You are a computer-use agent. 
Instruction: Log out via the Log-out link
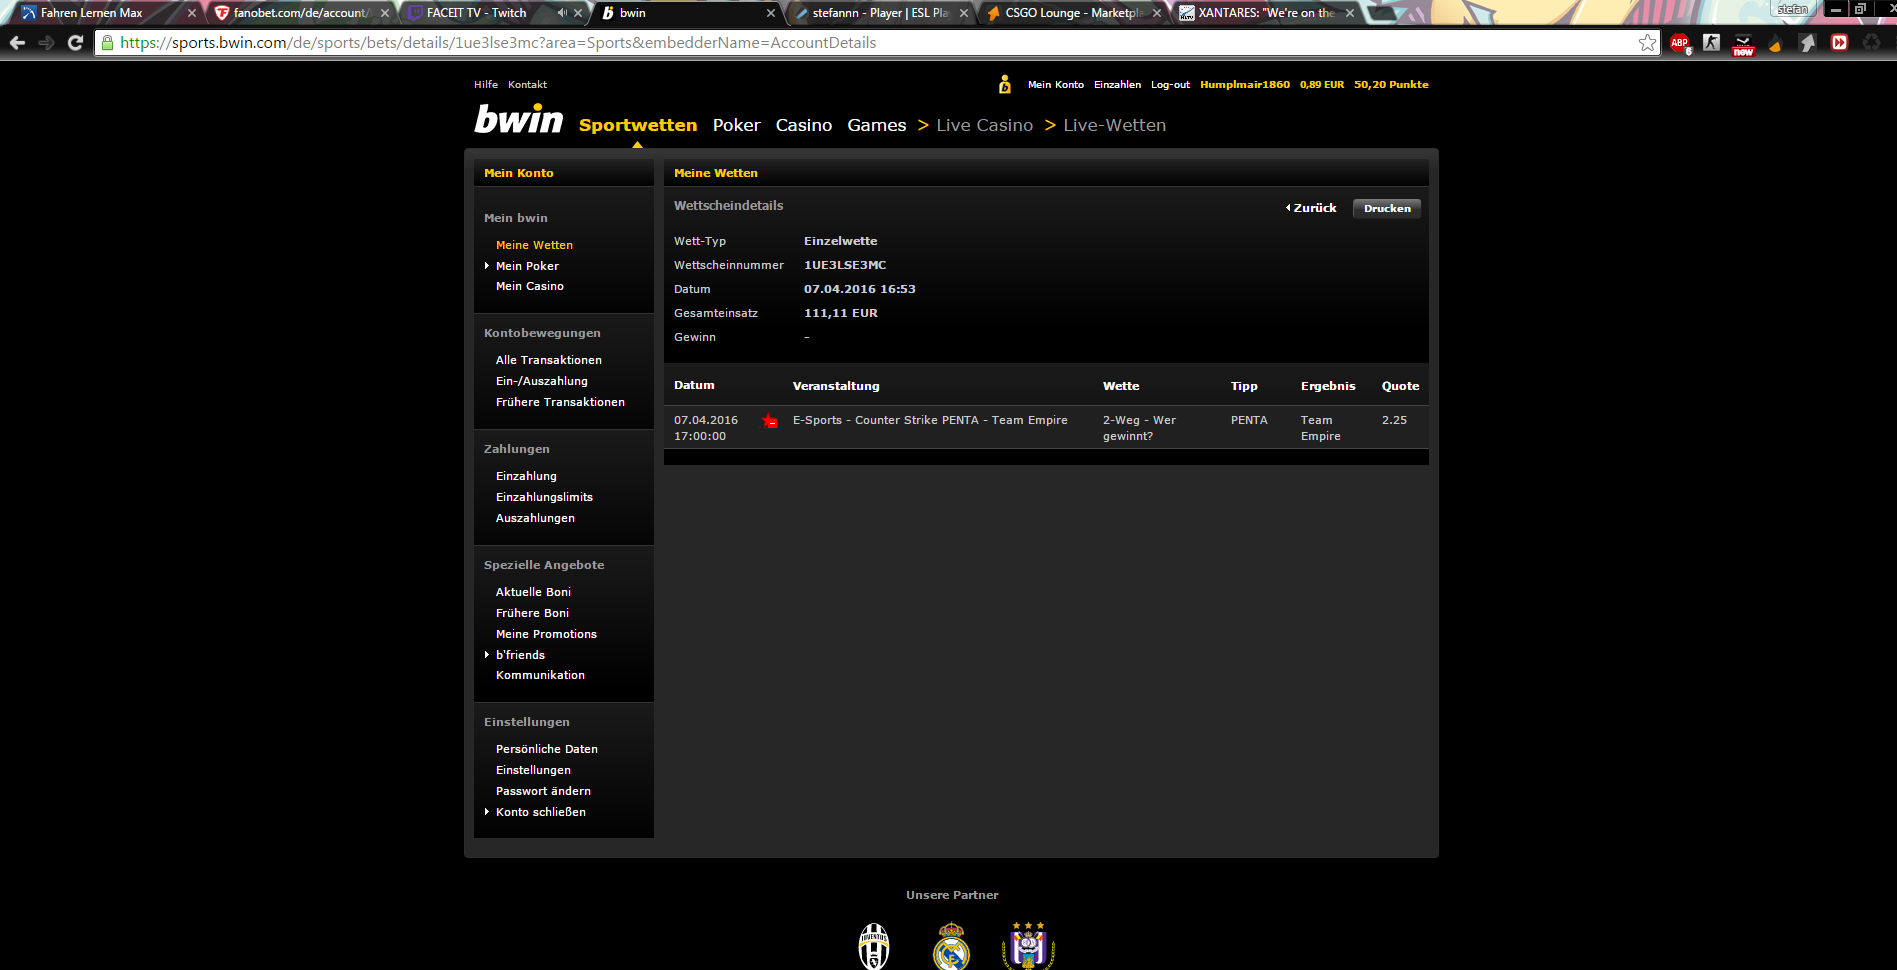(x=1170, y=85)
